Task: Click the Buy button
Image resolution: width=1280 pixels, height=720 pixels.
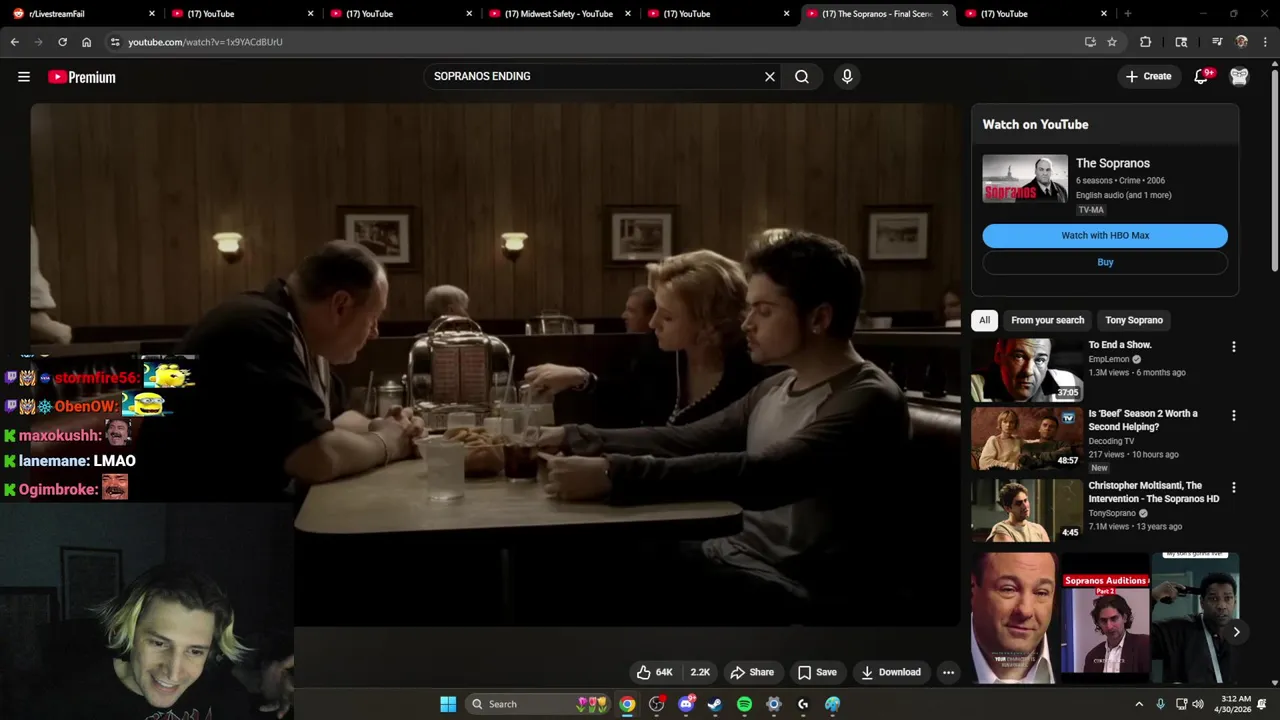Action: (1105, 262)
